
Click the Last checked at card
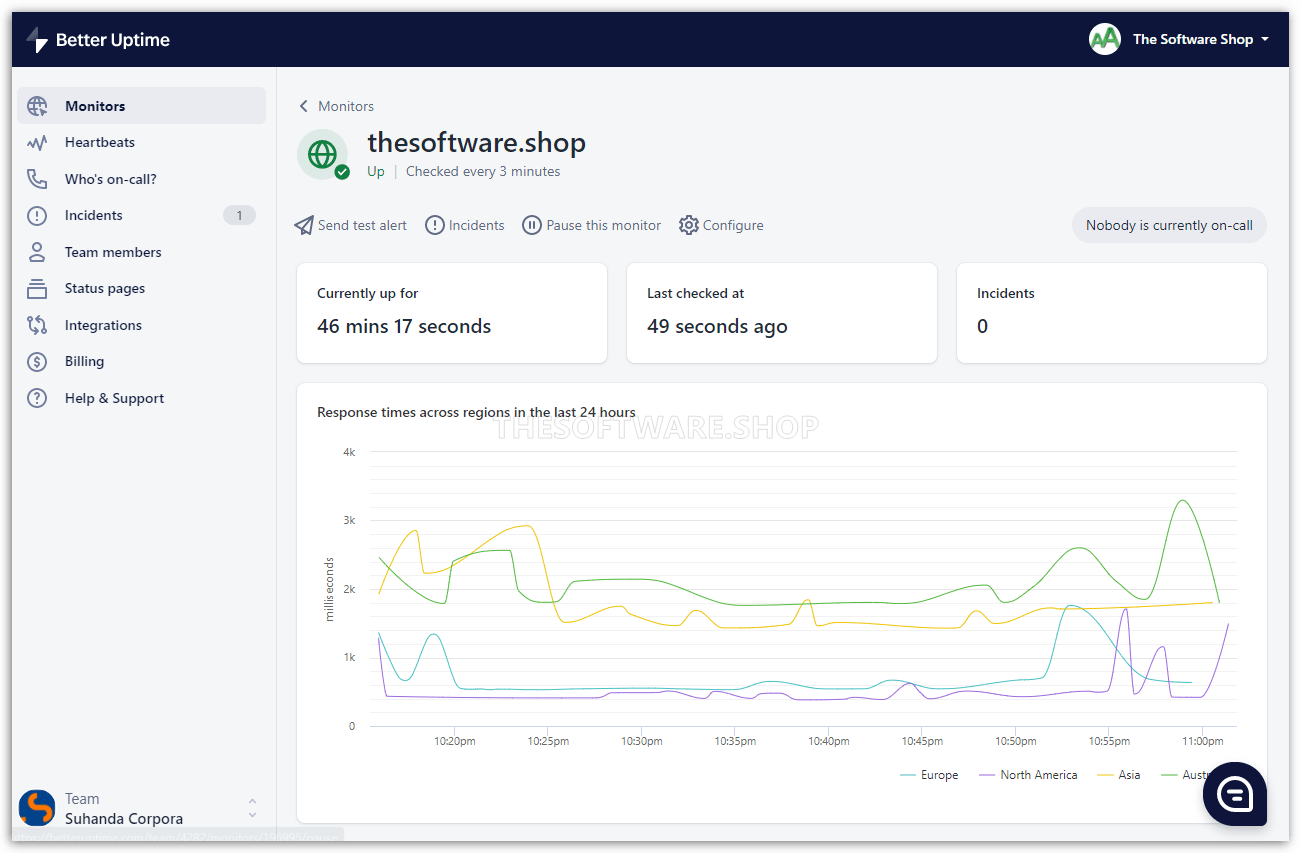(782, 313)
